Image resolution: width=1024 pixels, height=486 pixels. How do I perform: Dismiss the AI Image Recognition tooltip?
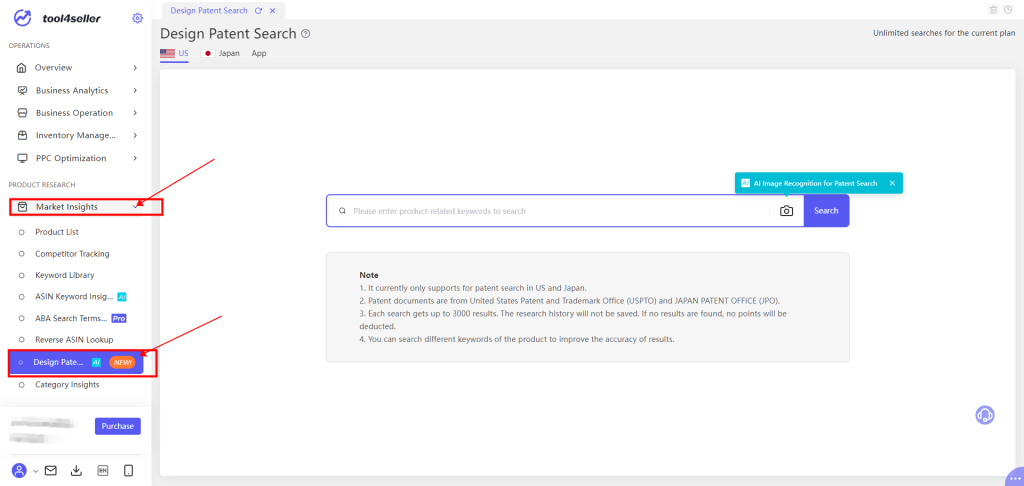(892, 183)
